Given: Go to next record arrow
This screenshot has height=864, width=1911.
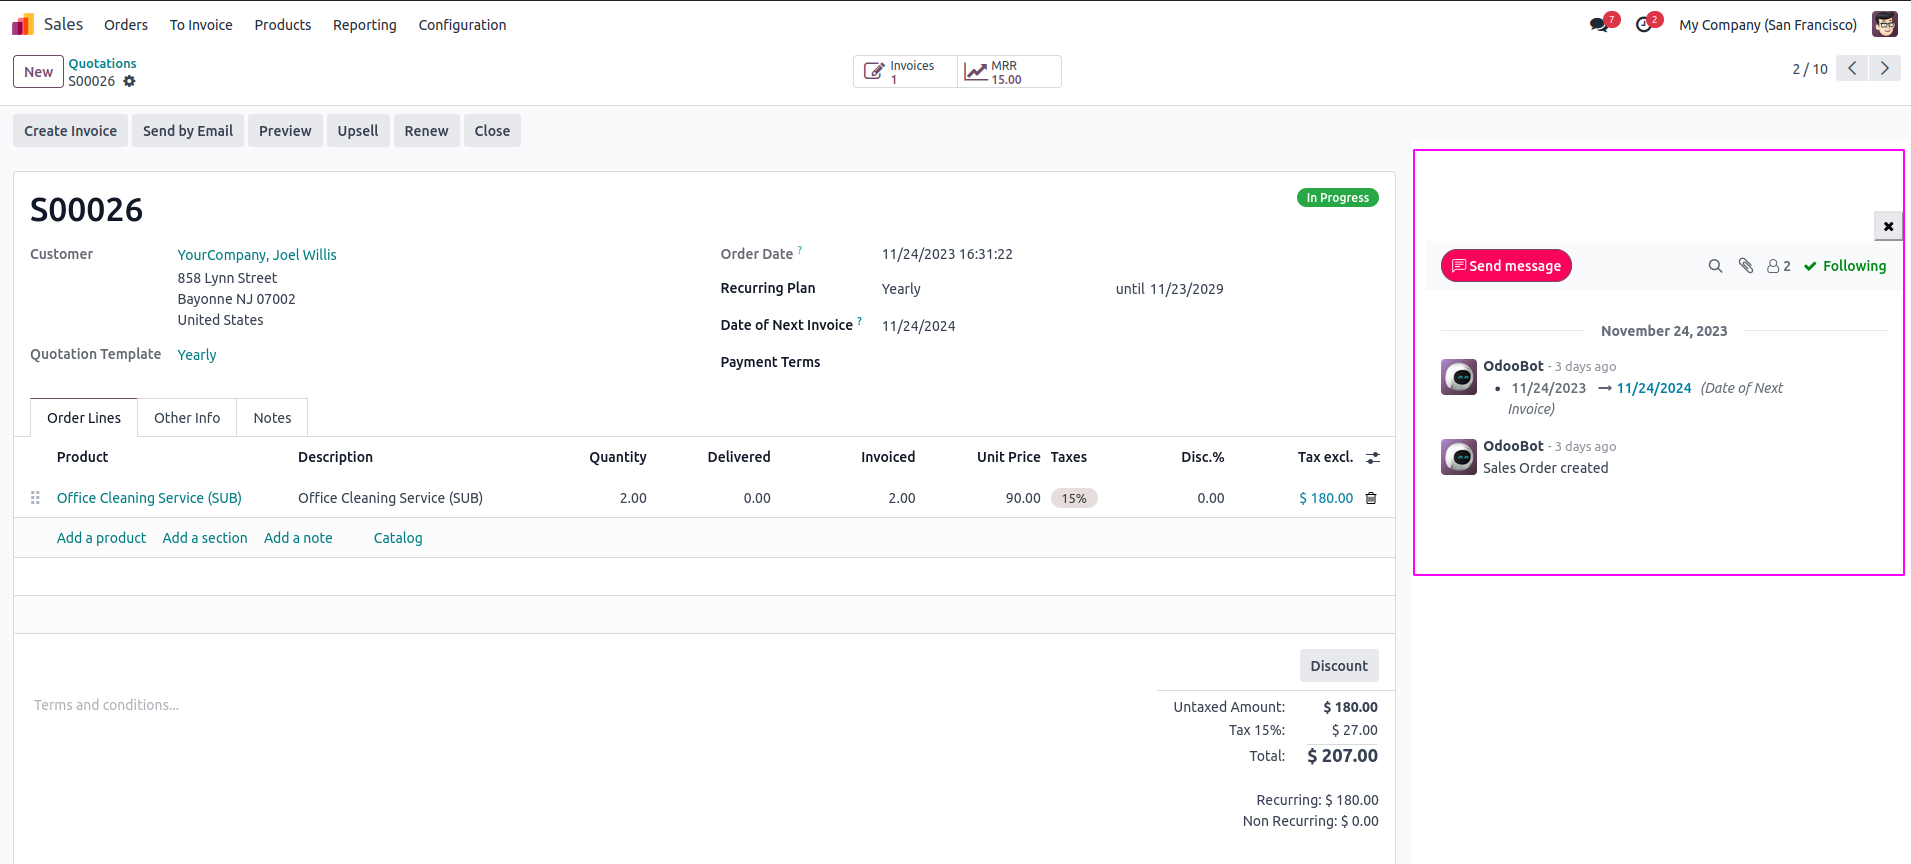Looking at the screenshot, I should [1885, 68].
